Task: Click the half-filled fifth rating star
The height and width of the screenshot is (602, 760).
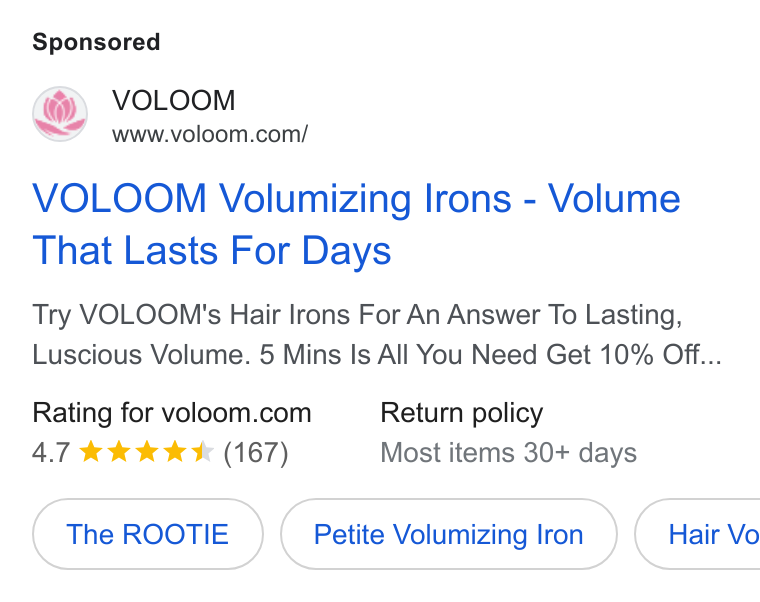Action: 203,452
